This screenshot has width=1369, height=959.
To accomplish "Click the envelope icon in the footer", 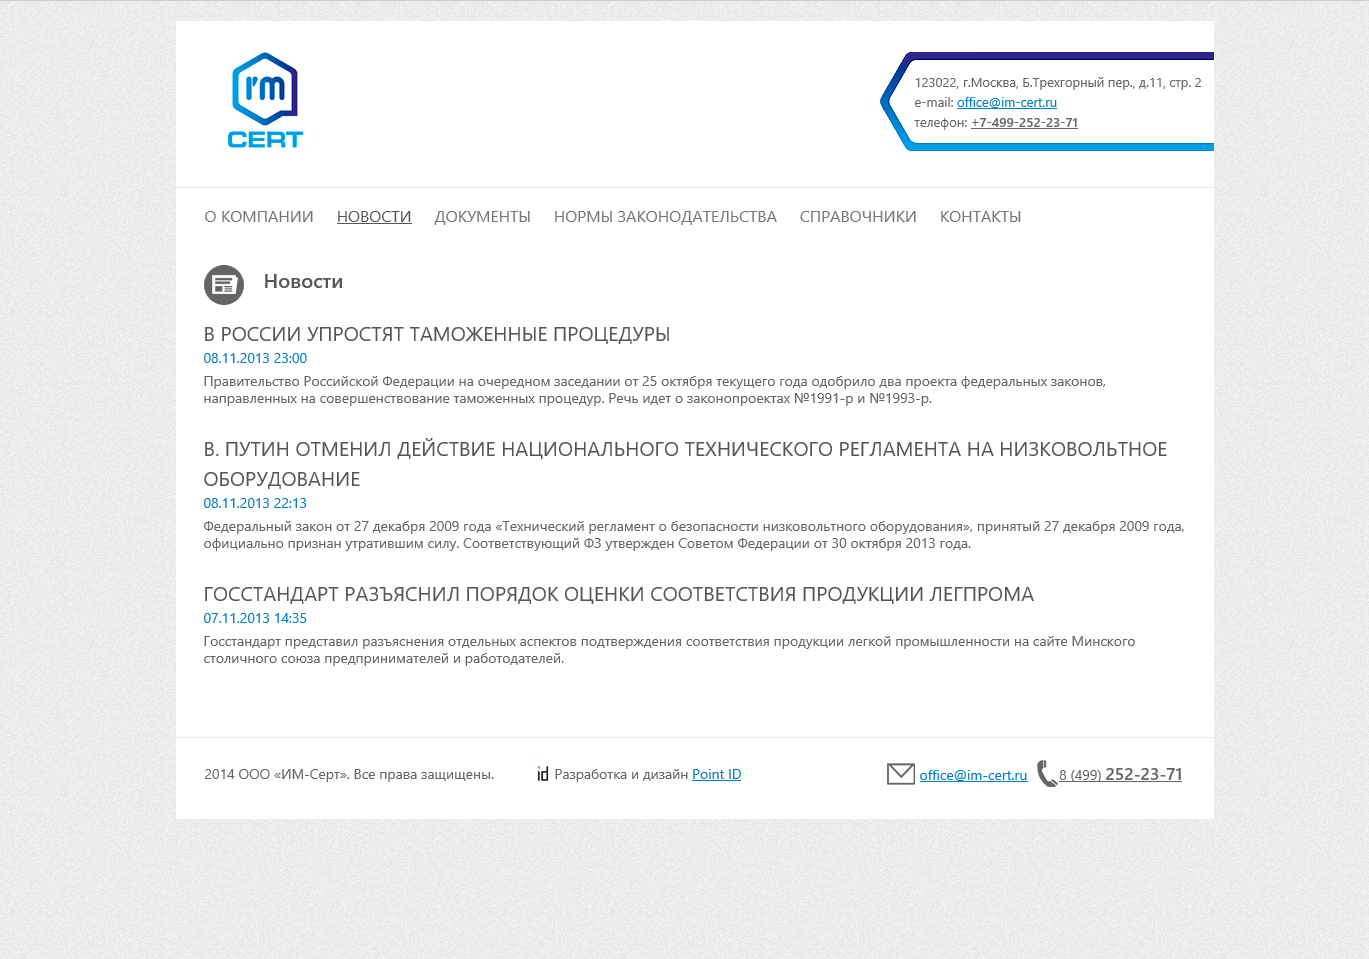I will [x=900, y=774].
